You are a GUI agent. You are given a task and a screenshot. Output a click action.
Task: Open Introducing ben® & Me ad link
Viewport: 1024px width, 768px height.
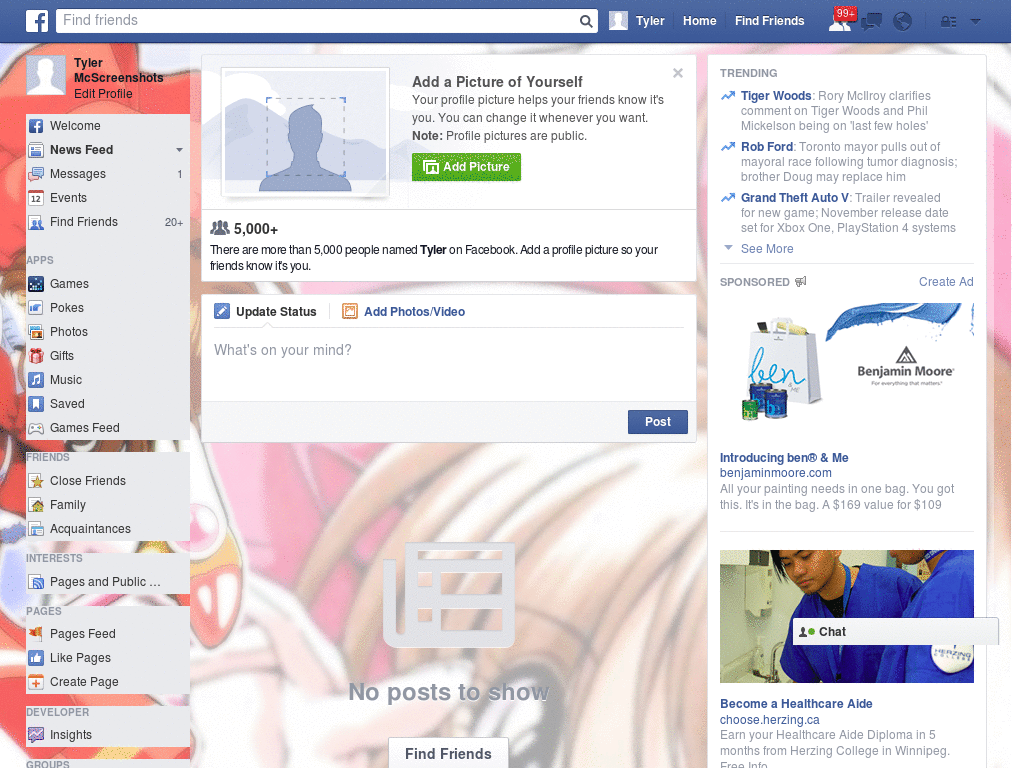(784, 458)
